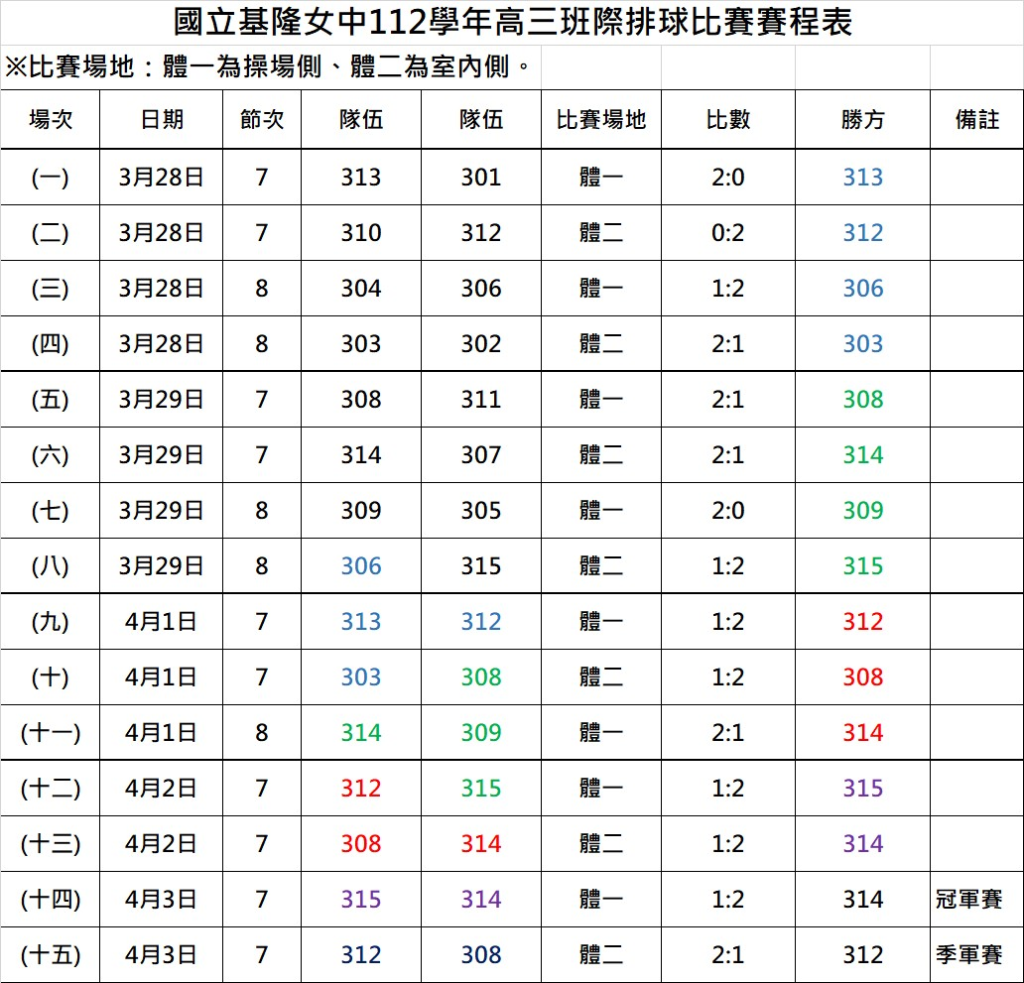Click team 311 in row (五)

click(481, 399)
